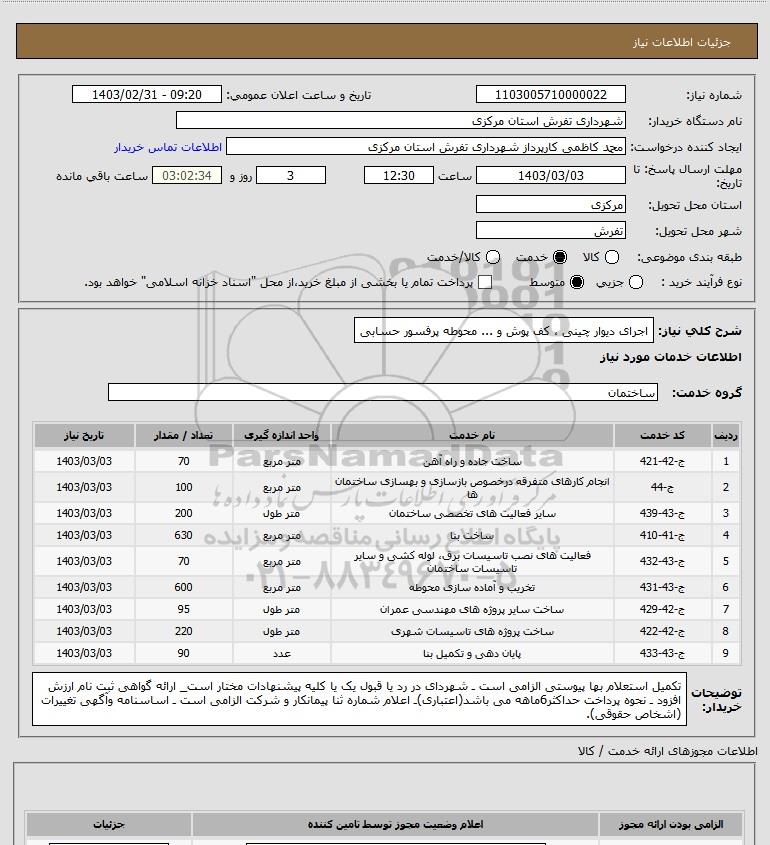The height and width of the screenshot is (845, 770).
Task: Click service code ج-43-439
Action: (662, 513)
